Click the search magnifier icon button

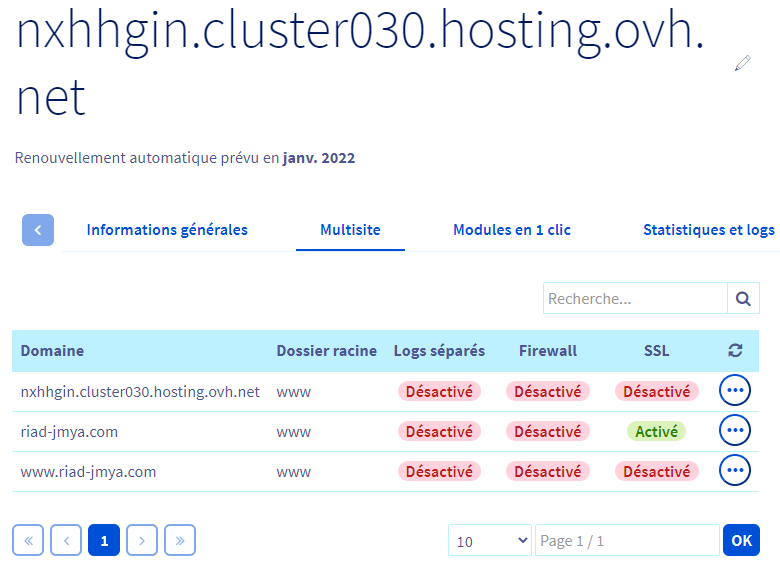coord(742,298)
